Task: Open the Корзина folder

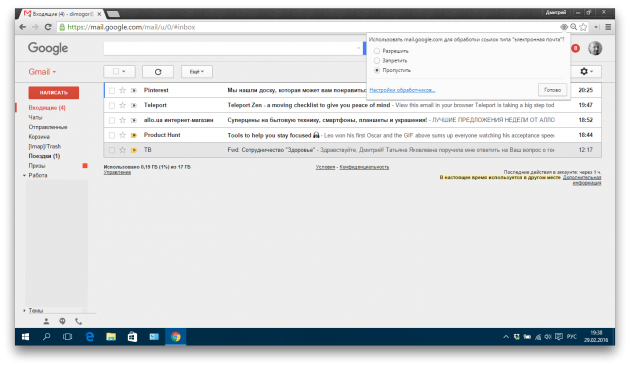Action: click(x=39, y=137)
